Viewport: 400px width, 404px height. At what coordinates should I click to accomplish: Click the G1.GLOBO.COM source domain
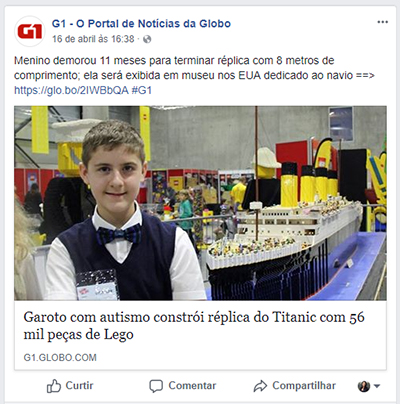point(60,358)
